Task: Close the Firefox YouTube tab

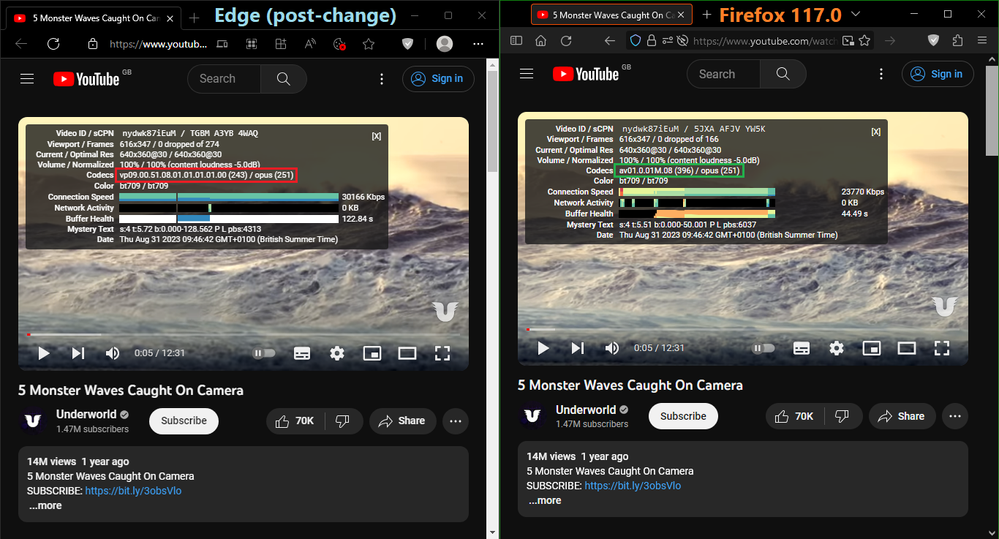Action: pos(681,15)
